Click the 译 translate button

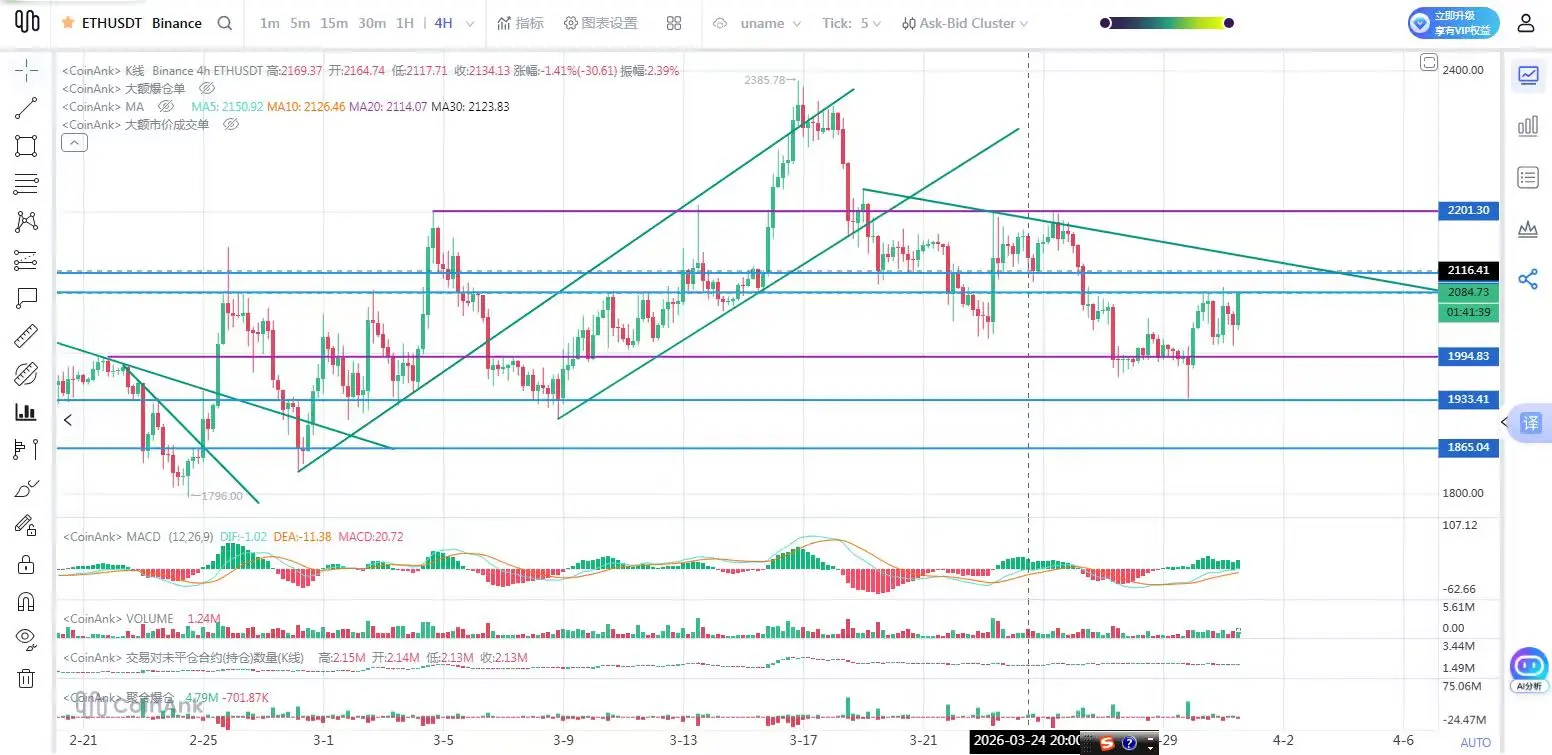pos(1531,423)
